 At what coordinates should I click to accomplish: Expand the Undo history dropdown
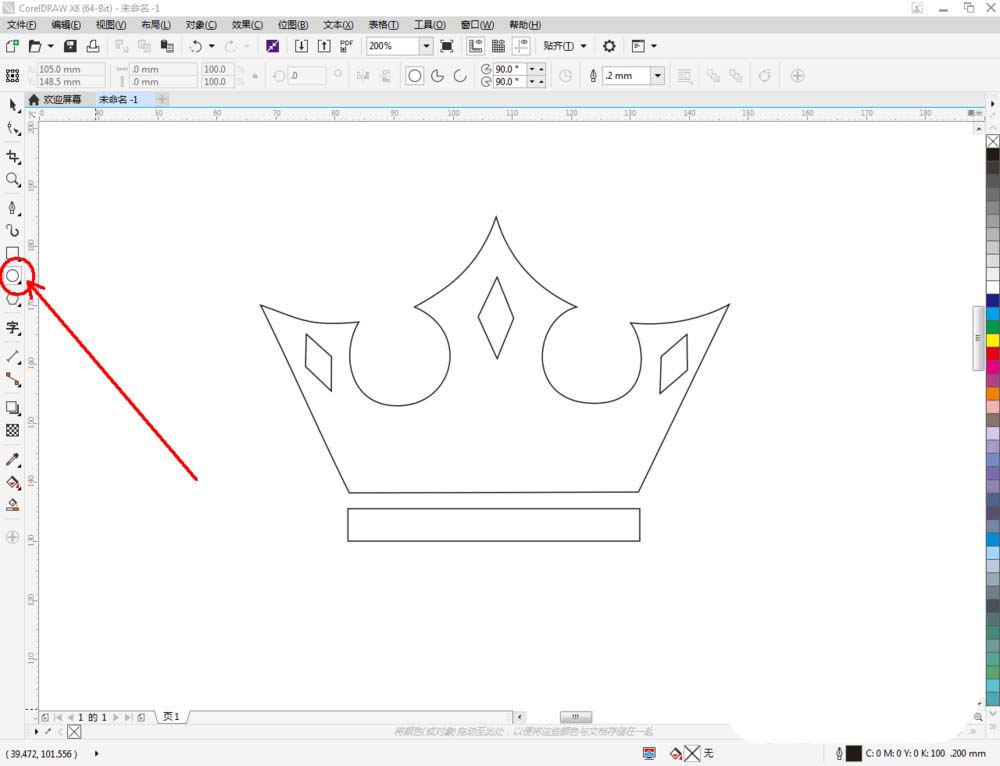(211, 46)
